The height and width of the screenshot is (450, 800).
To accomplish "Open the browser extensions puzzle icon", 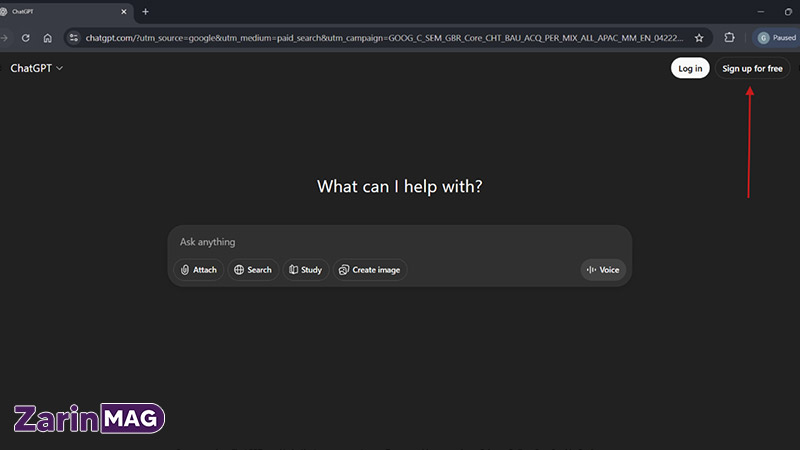I will (x=730, y=38).
